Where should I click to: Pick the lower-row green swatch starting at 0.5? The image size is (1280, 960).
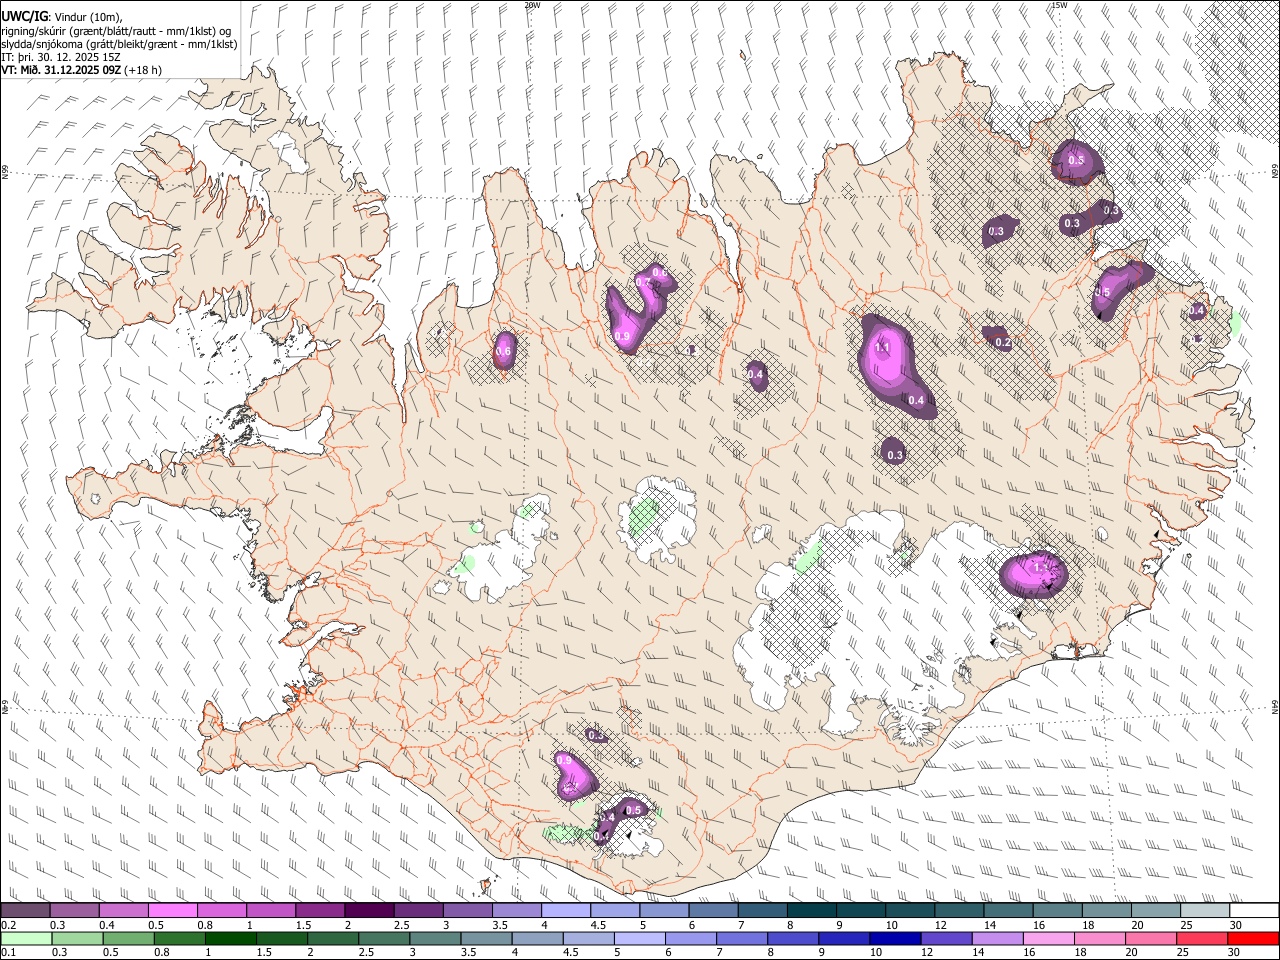(x=127, y=938)
